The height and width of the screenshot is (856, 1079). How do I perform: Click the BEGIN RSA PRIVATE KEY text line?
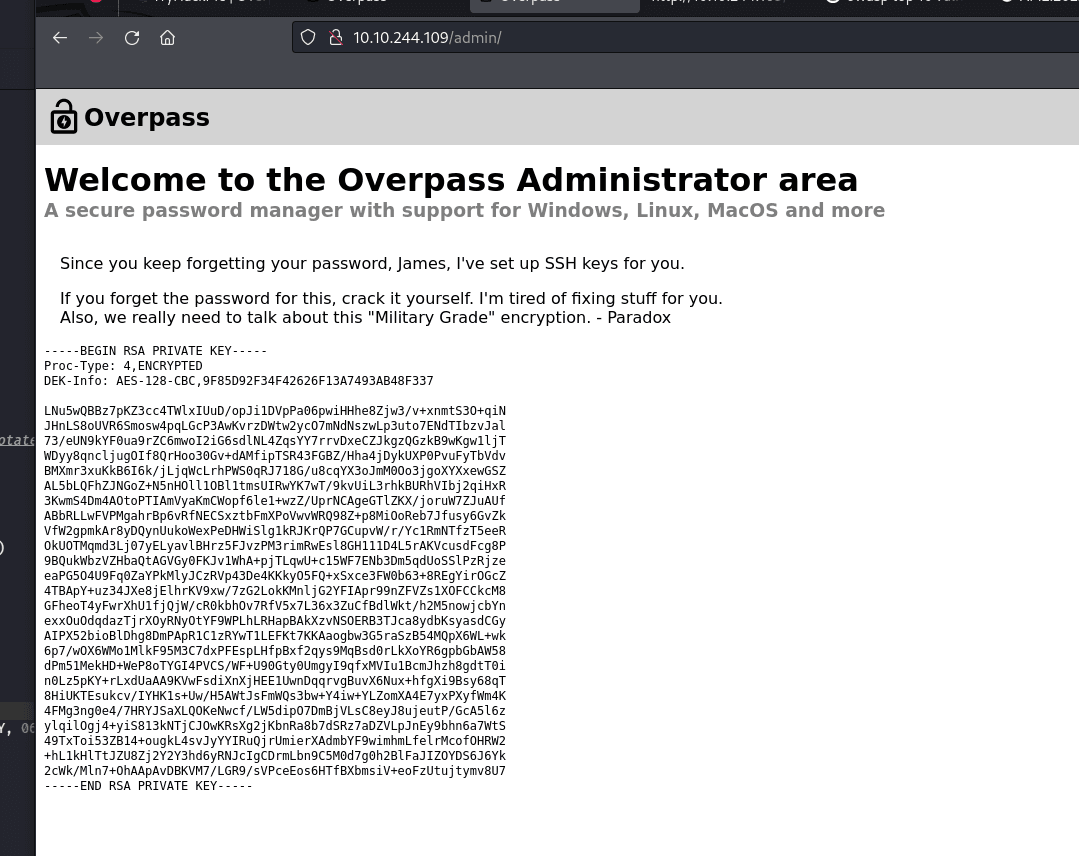pyautogui.click(x=155, y=350)
